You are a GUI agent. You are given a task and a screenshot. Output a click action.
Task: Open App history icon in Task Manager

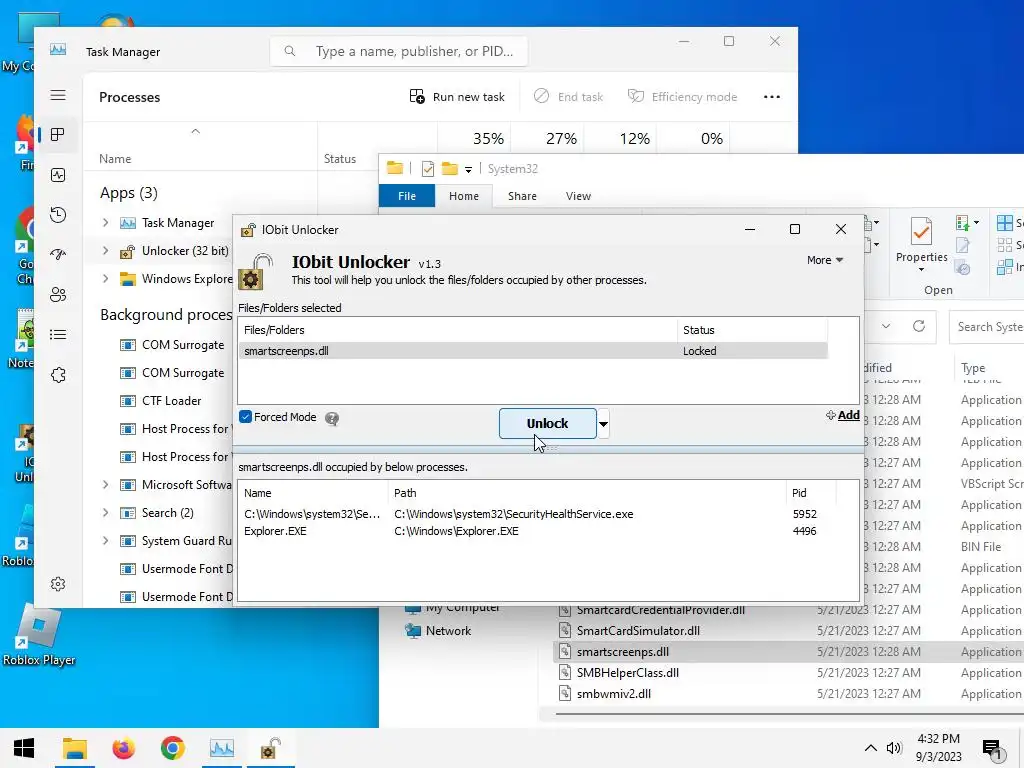click(x=58, y=215)
